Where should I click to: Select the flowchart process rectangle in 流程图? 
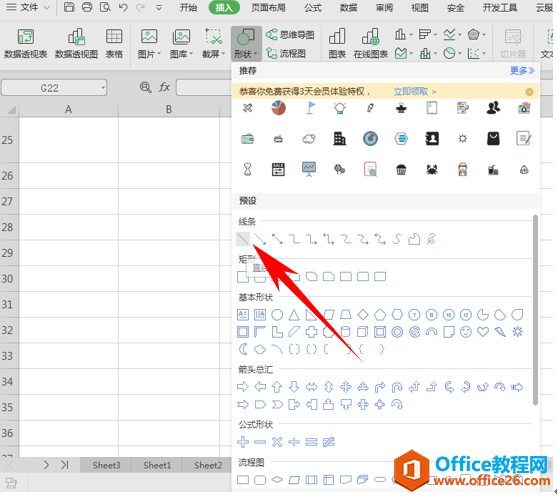tap(243, 480)
